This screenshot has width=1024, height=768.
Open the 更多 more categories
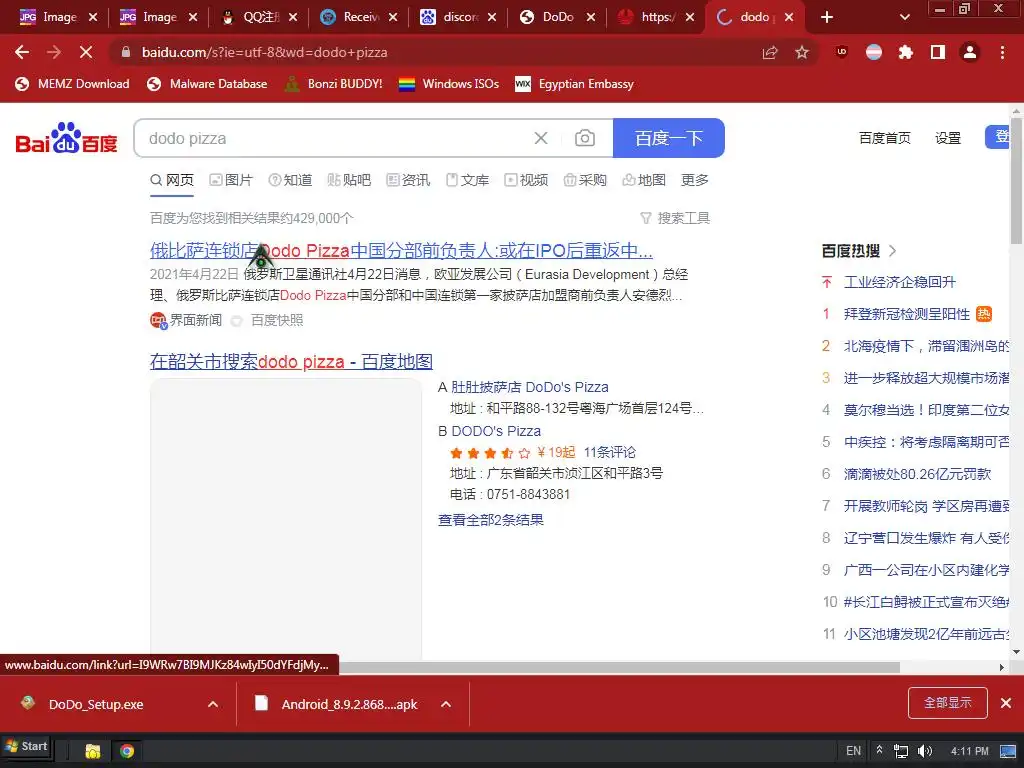point(695,180)
